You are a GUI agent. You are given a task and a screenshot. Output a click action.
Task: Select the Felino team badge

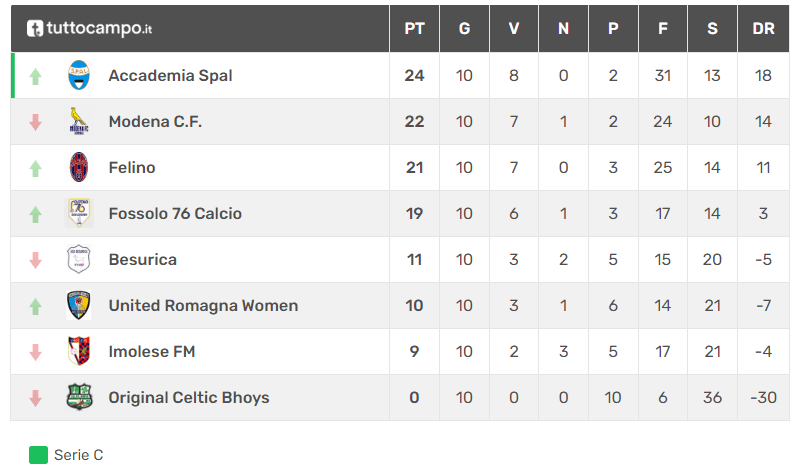coord(79,167)
